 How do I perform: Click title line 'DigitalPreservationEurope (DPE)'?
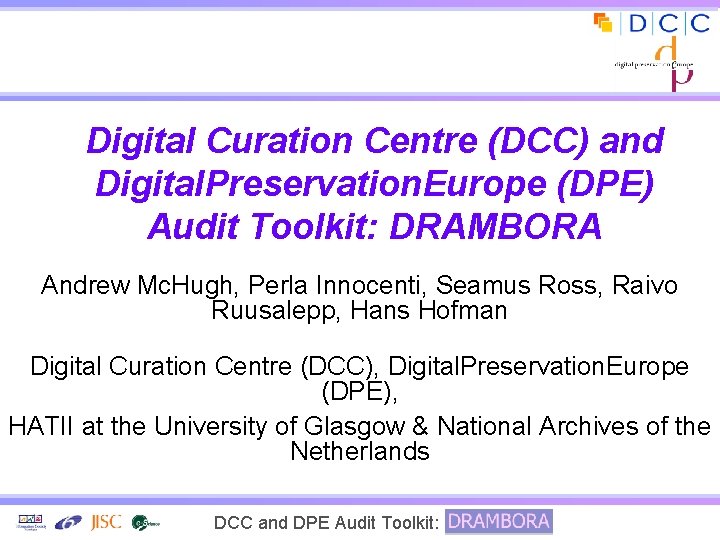click(x=375, y=184)
